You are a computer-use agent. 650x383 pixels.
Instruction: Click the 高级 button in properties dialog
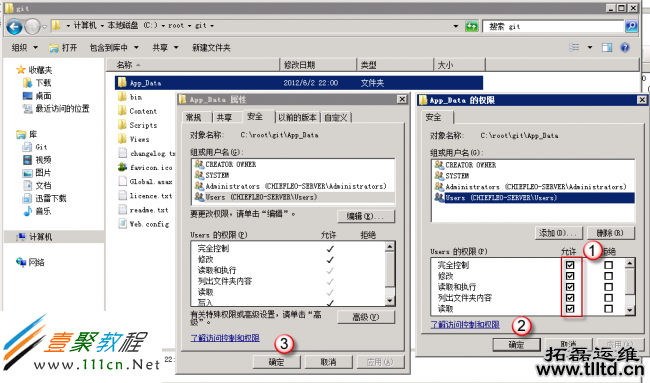click(365, 317)
